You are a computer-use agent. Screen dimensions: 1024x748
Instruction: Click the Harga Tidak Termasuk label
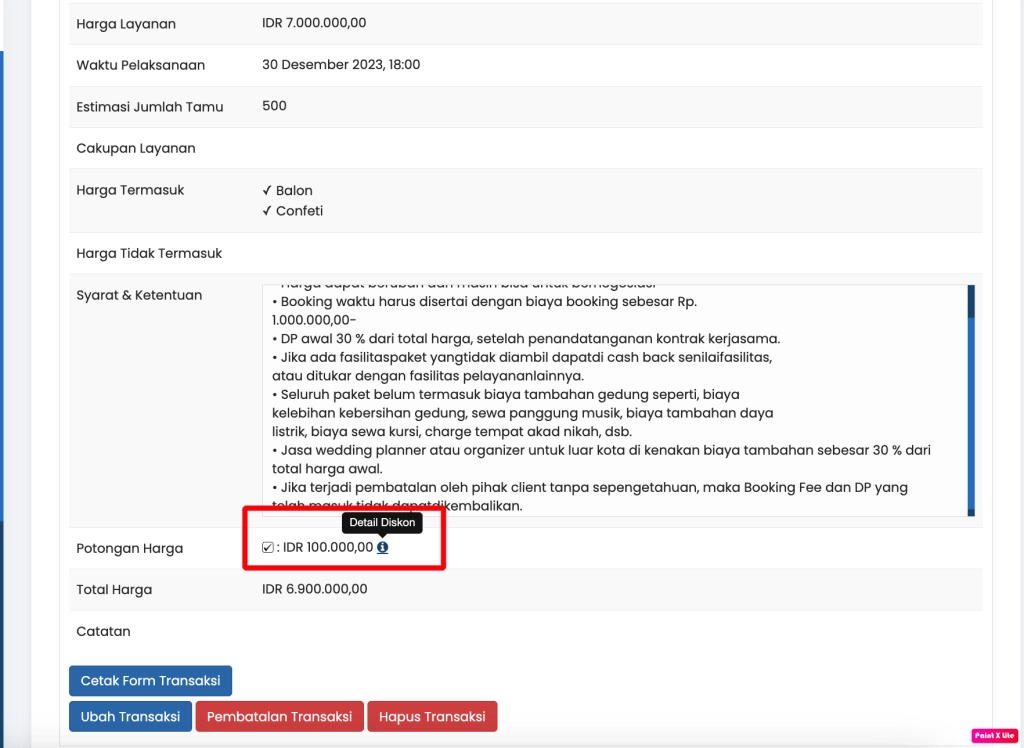pos(149,253)
